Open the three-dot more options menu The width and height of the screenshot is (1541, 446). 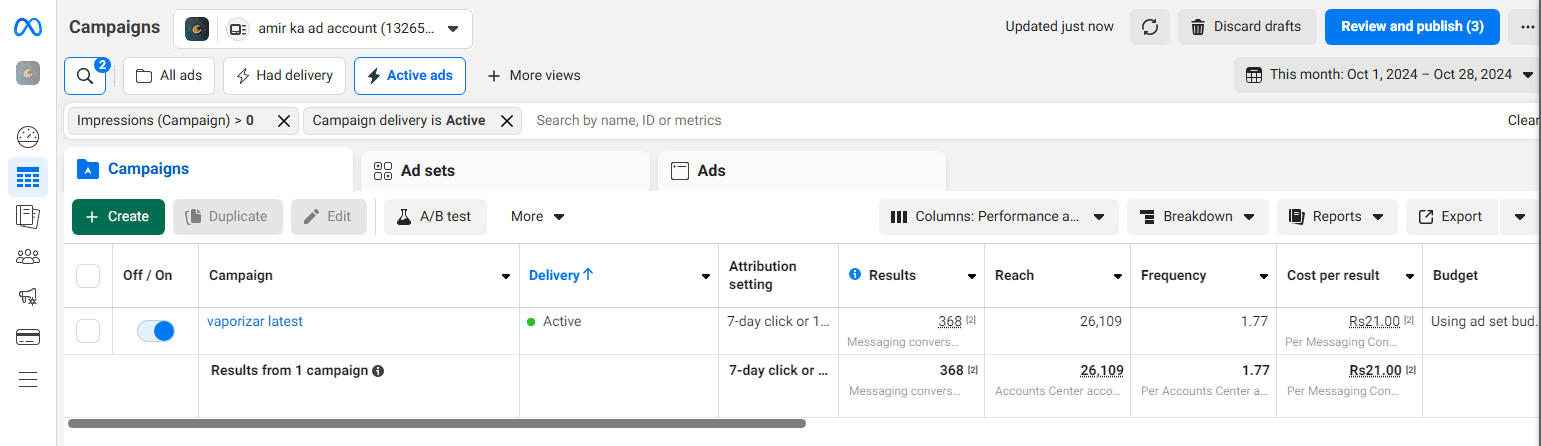(1526, 27)
